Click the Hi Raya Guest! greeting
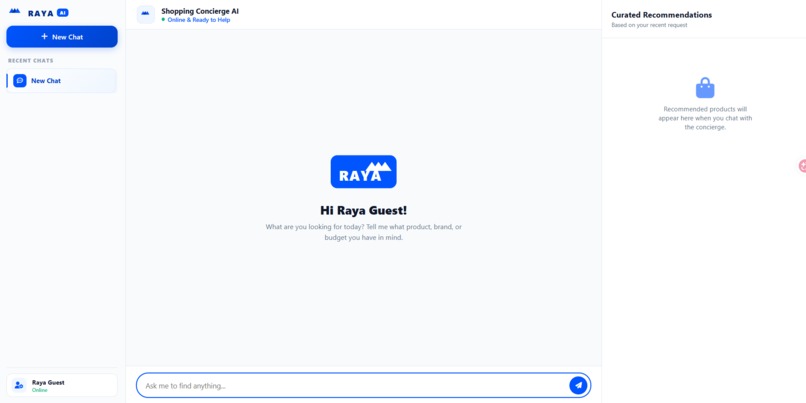This screenshot has height=403, width=806. point(363,210)
